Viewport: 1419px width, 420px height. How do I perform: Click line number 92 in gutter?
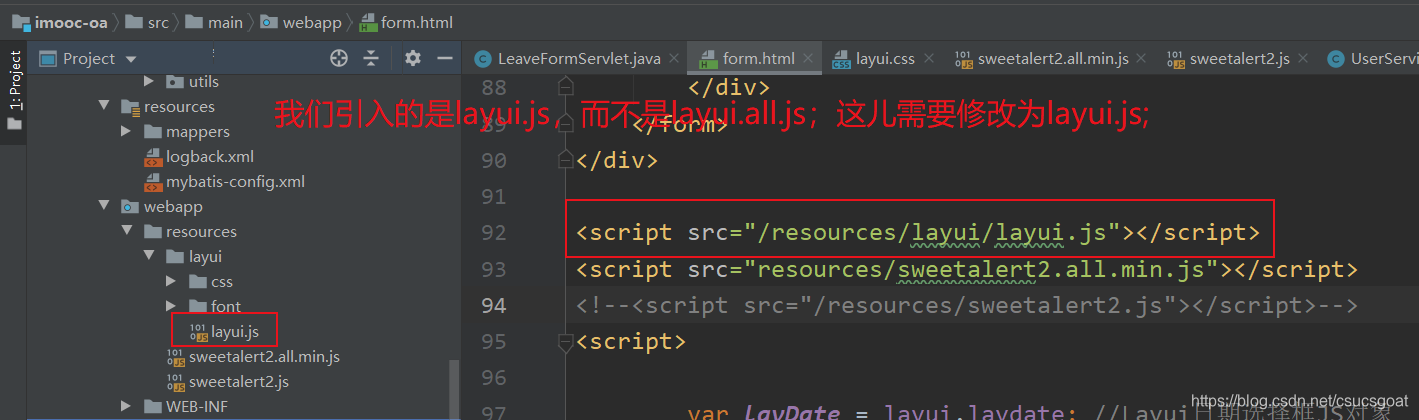click(x=494, y=233)
